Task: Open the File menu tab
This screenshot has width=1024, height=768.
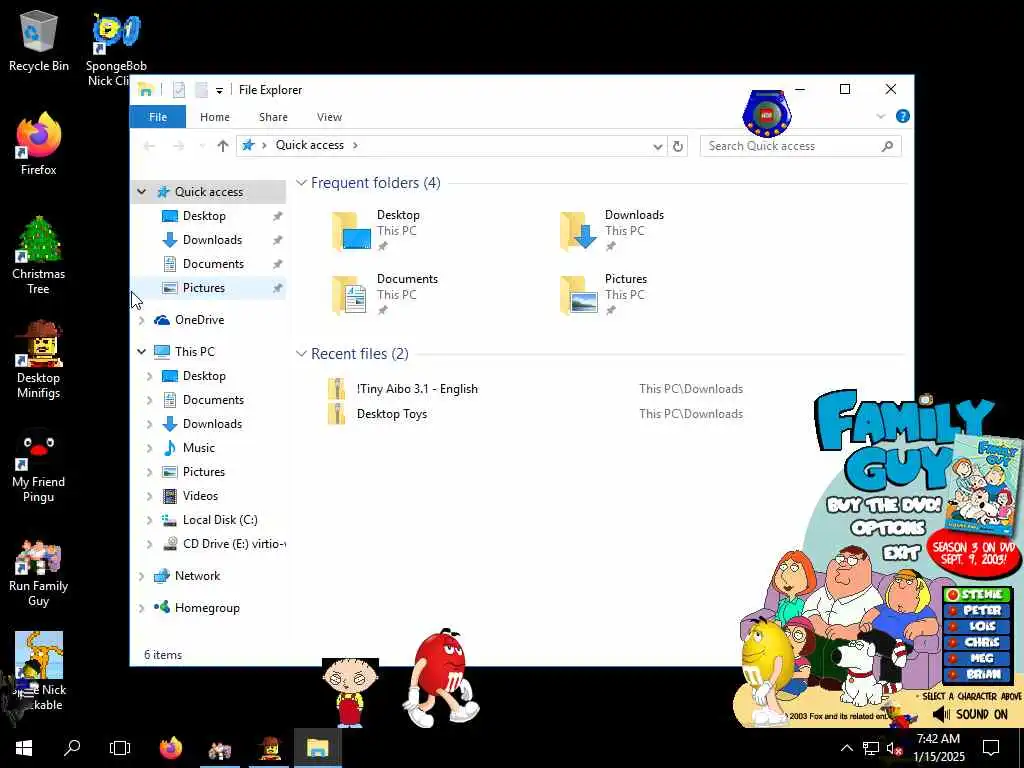Action: tap(157, 117)
